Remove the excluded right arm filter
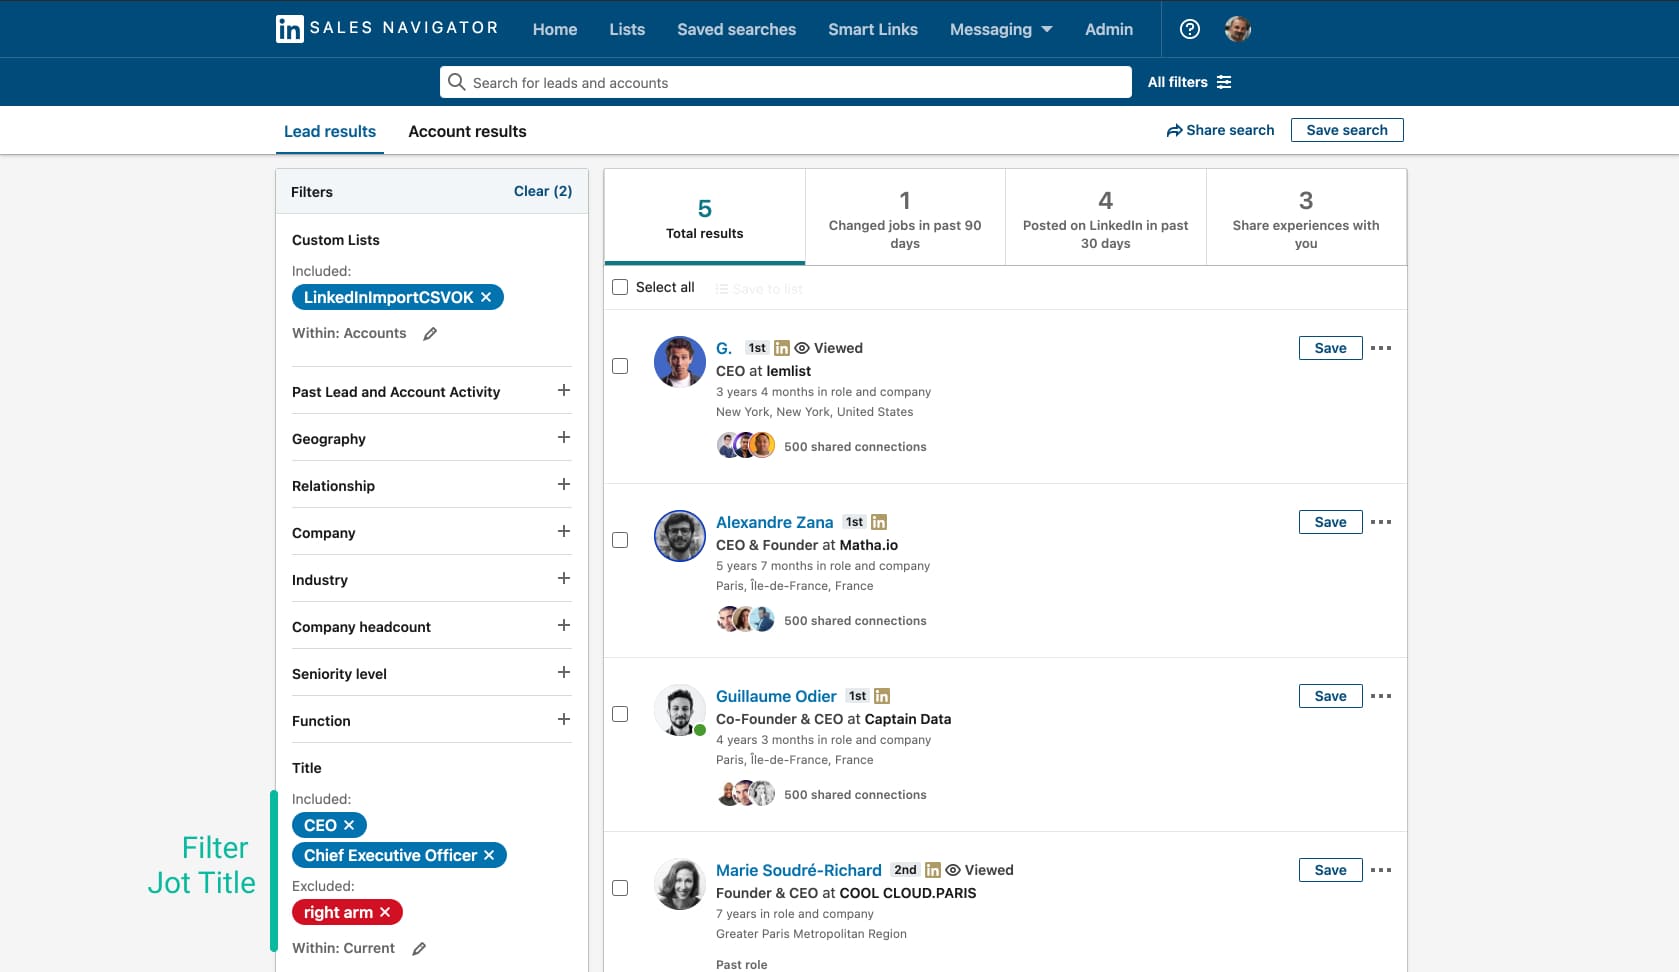Image resolution: width=1679 pixels, height=972 pixels. click(385, 912)
